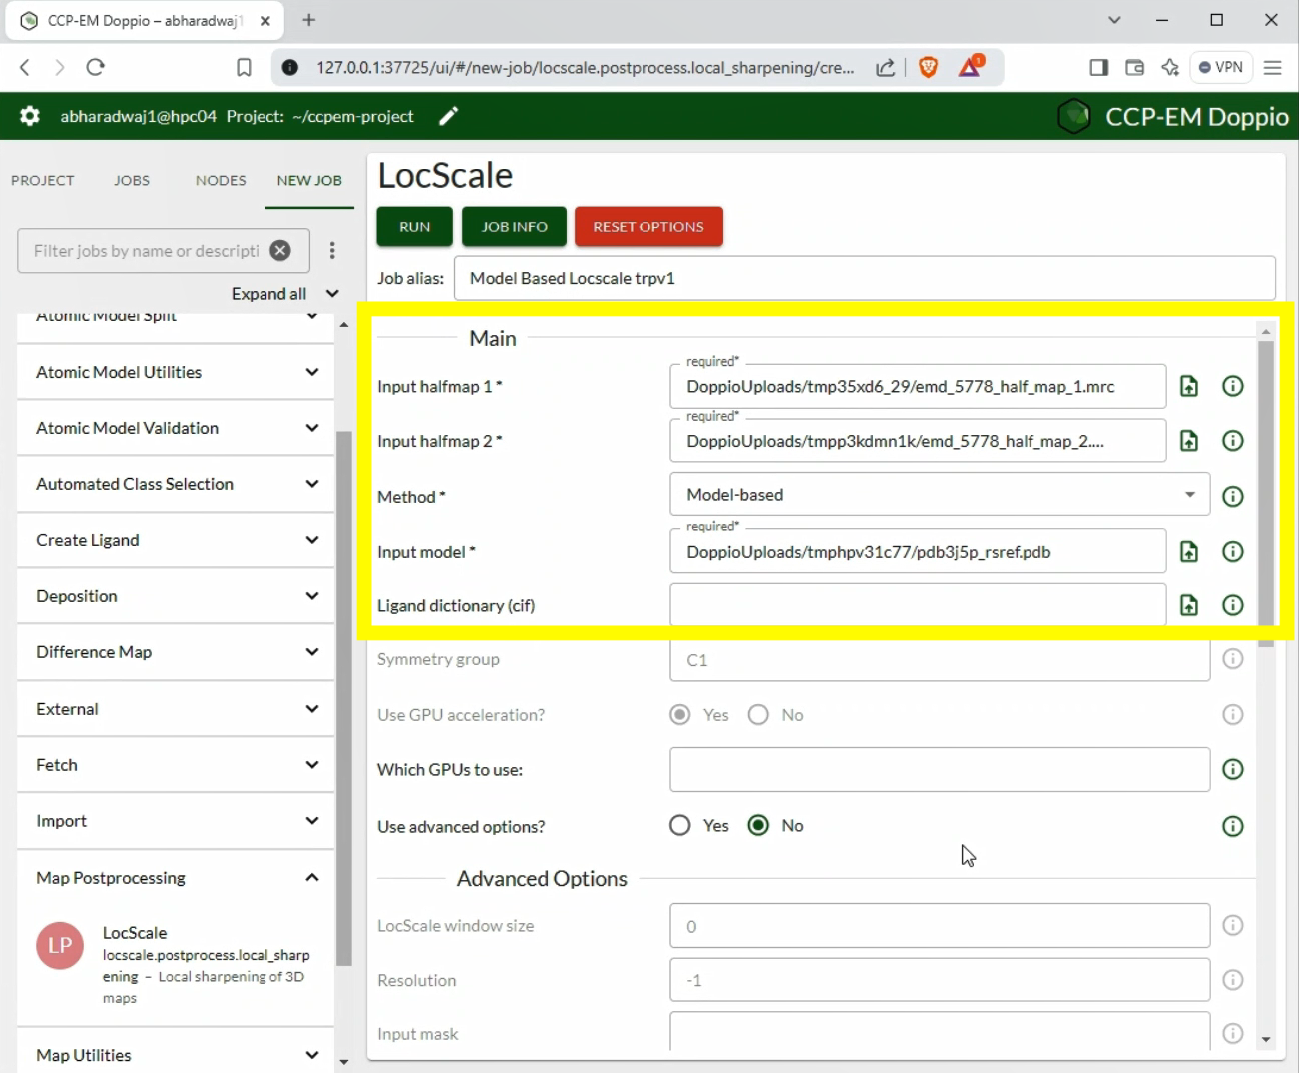1299x1073 pixels.
Task: Open a new browser tab
Action: pyautogui.click(x=309, y=20)
